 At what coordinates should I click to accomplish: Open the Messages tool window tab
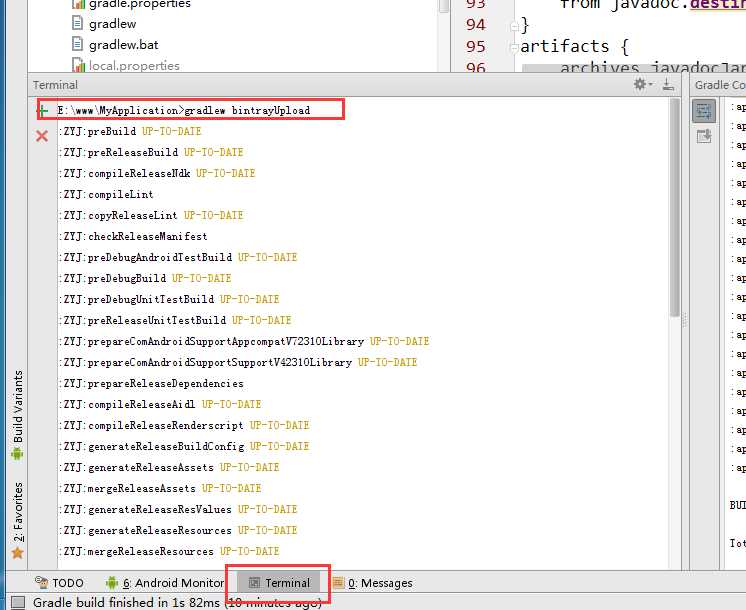coord(373,583)
